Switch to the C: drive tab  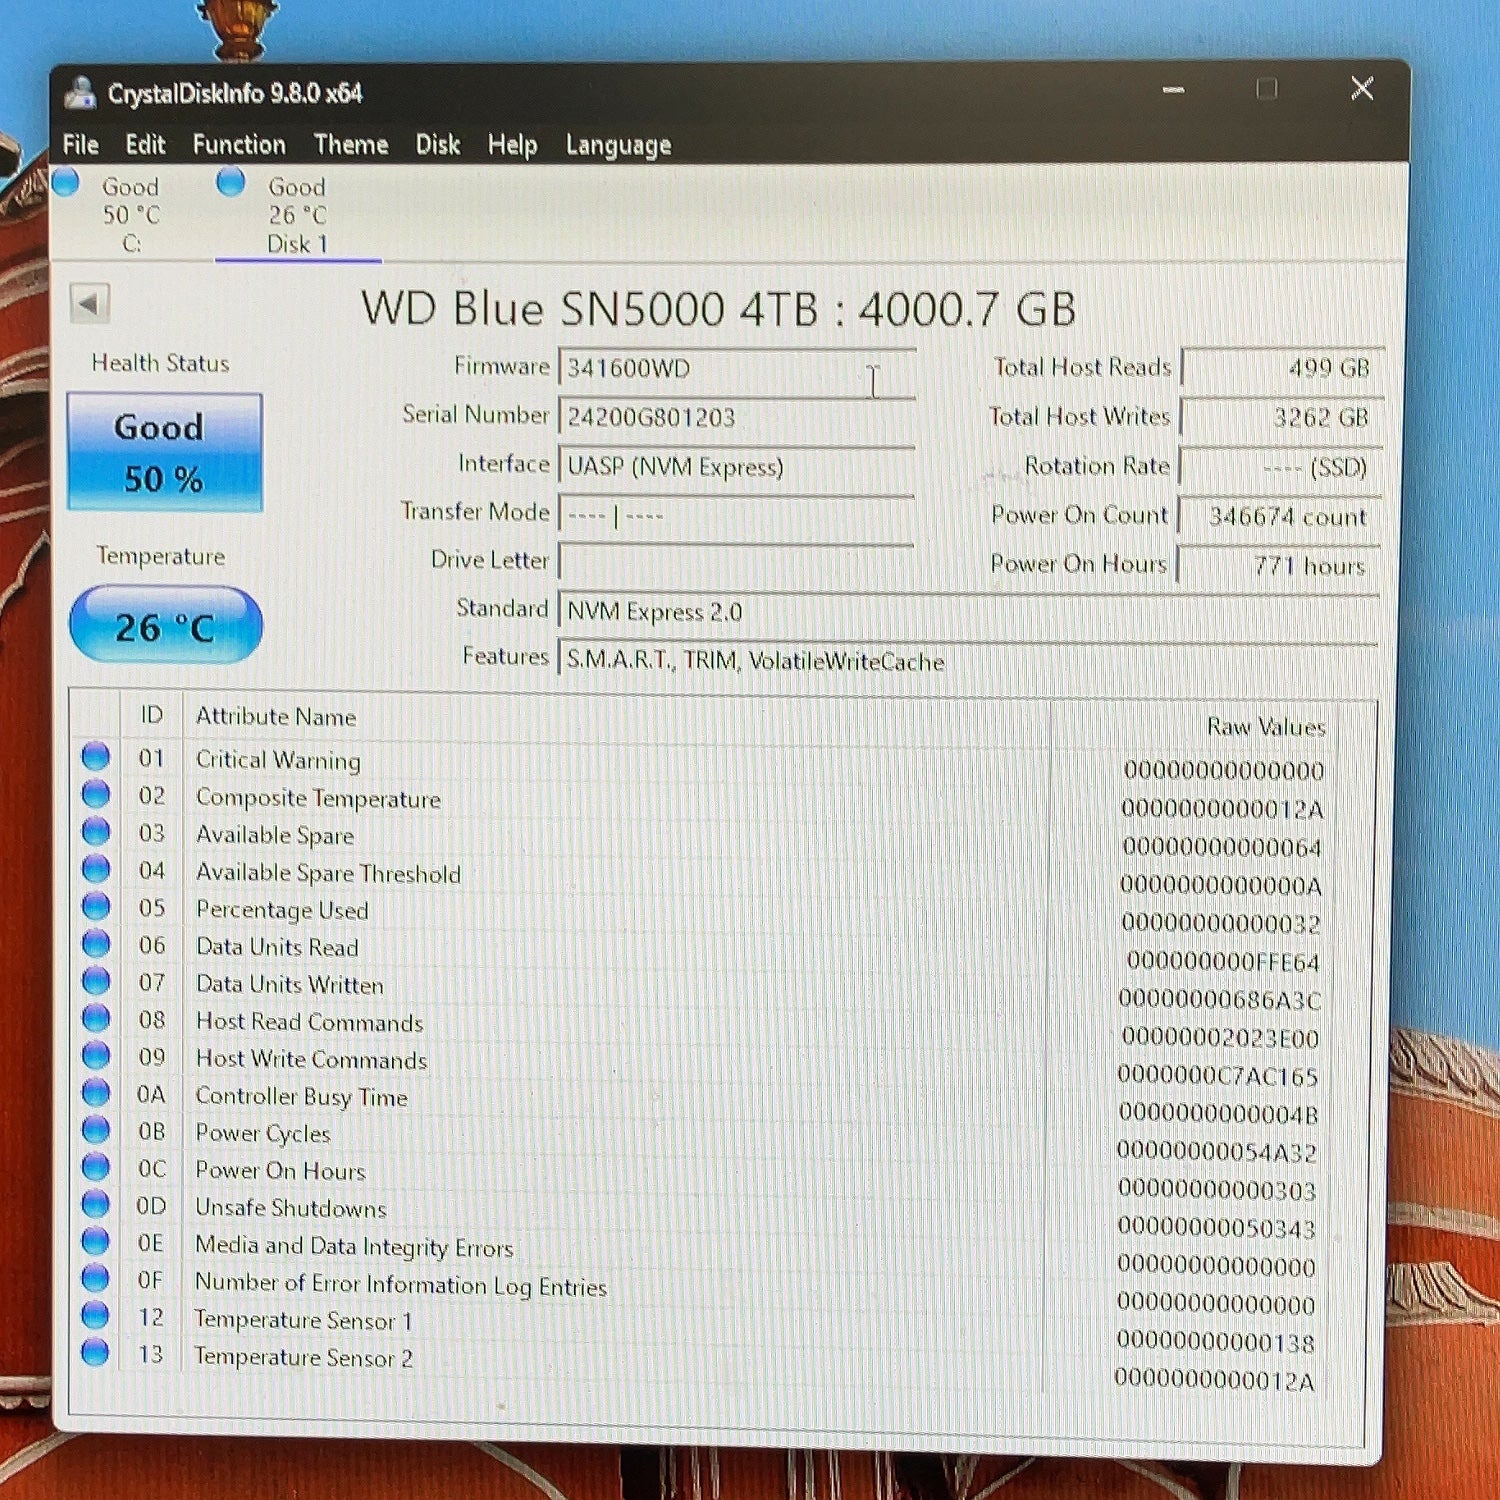[130, 215]
